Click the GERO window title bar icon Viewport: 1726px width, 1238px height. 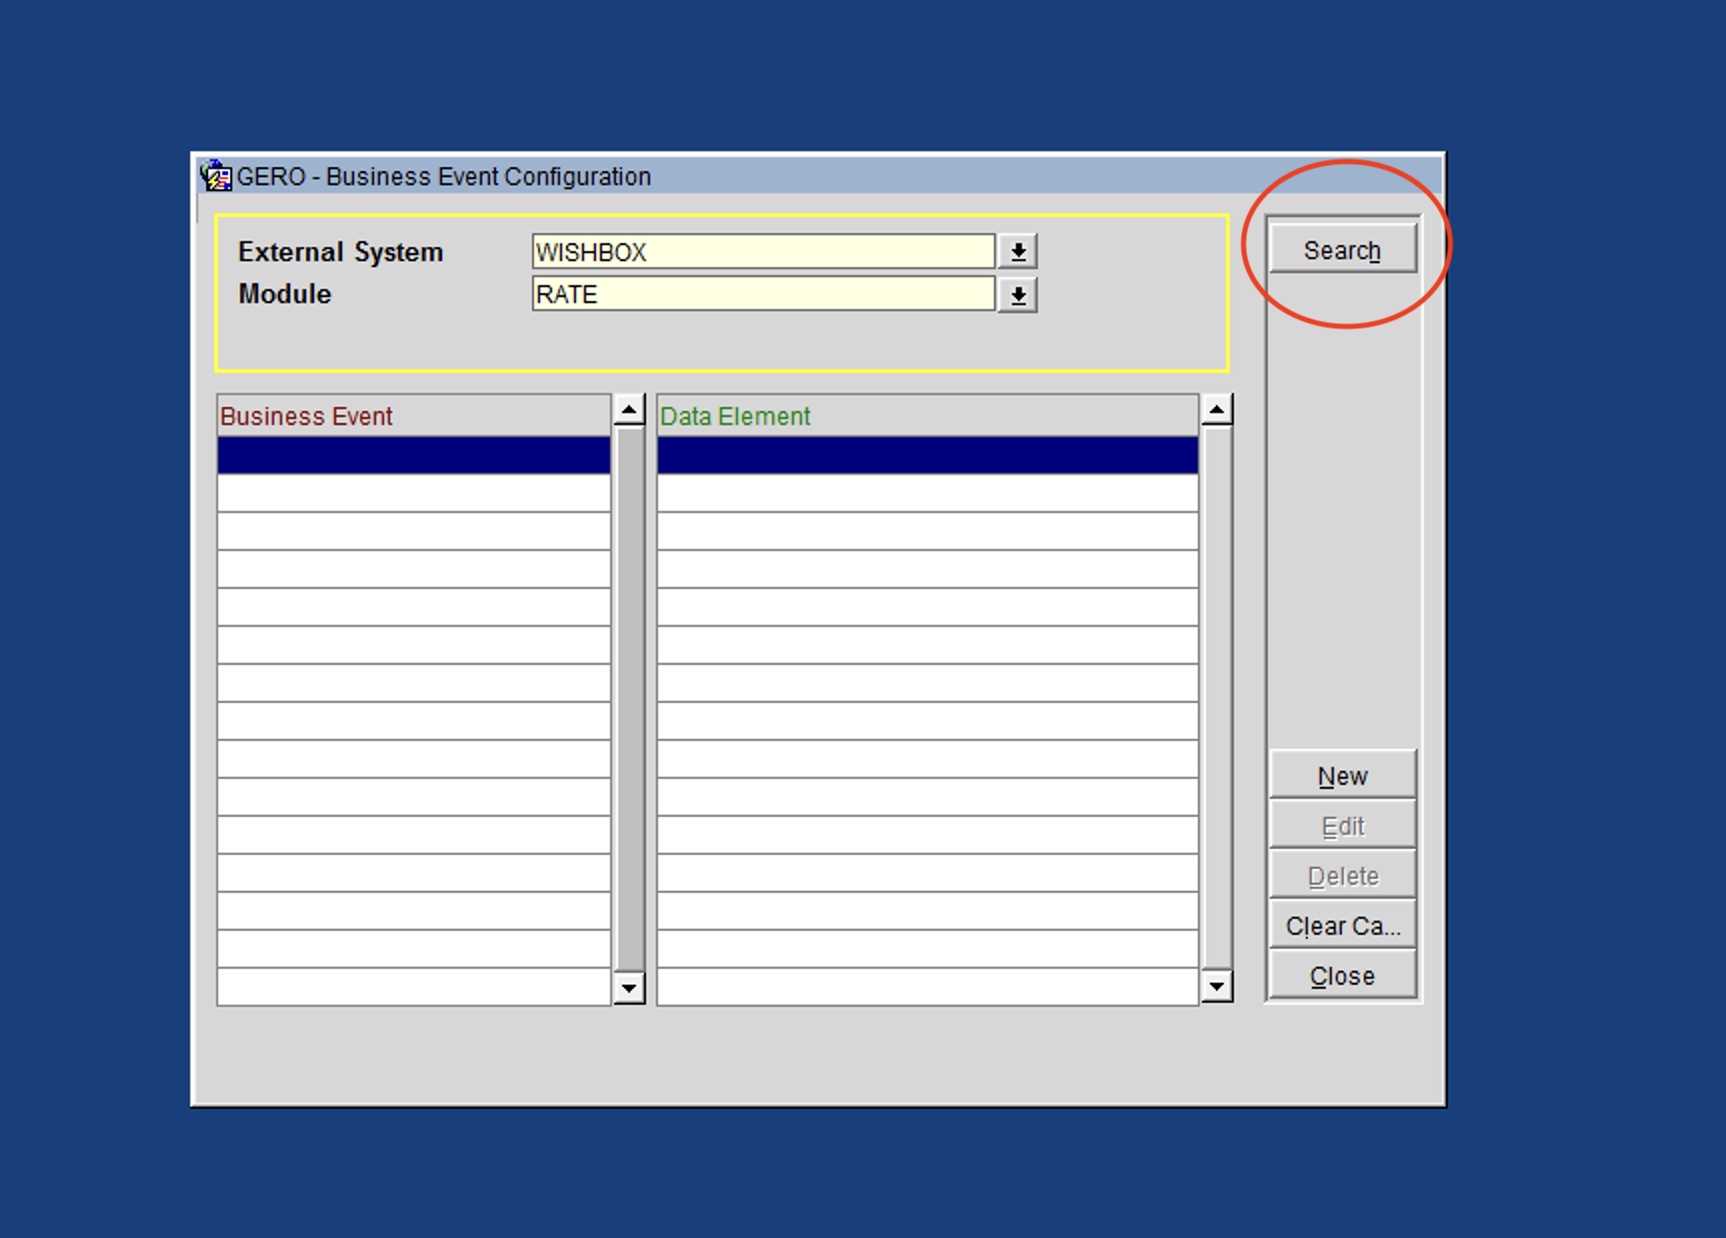coord(215,176)
